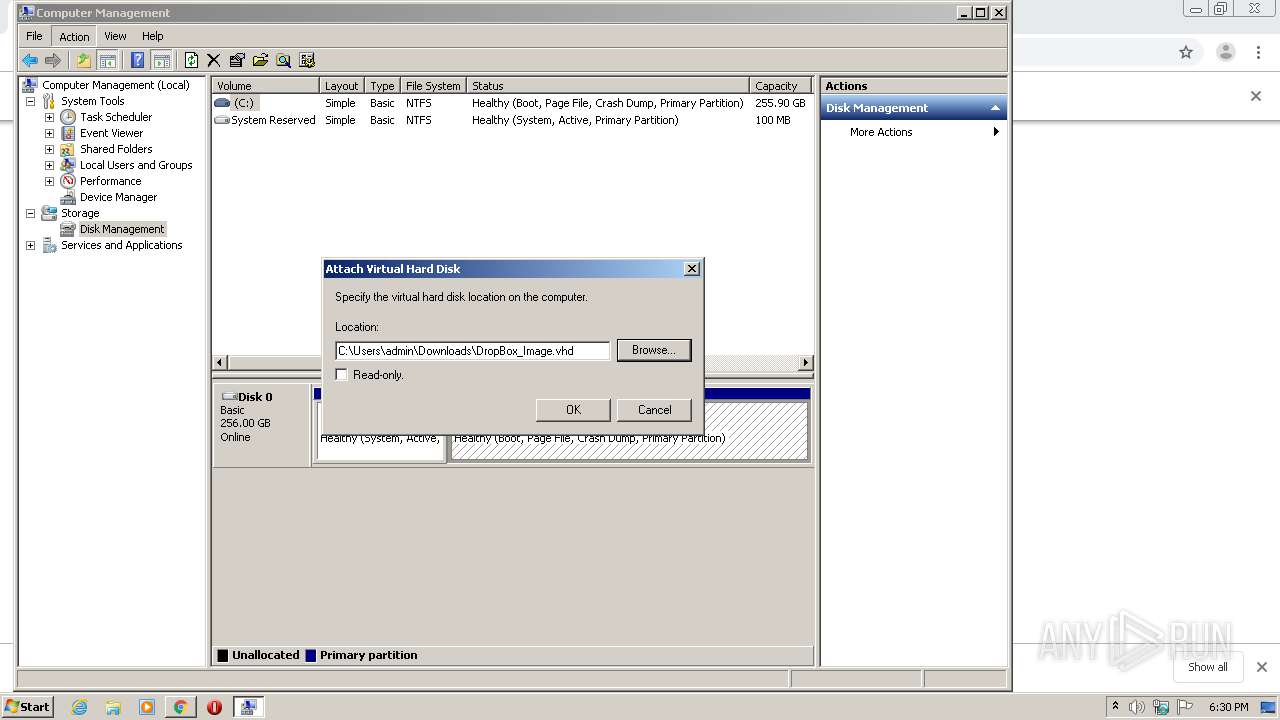Click the Event Viewer icon

click(68, 133)
